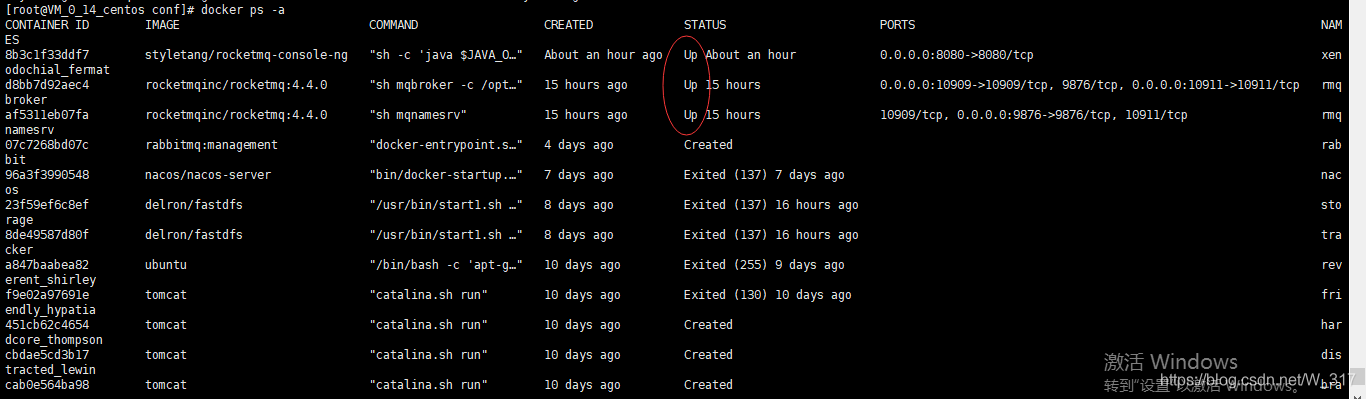Click the COMMAND column header
The width and height of the screenshot is (1366, 399).
[x=394, y=25]
